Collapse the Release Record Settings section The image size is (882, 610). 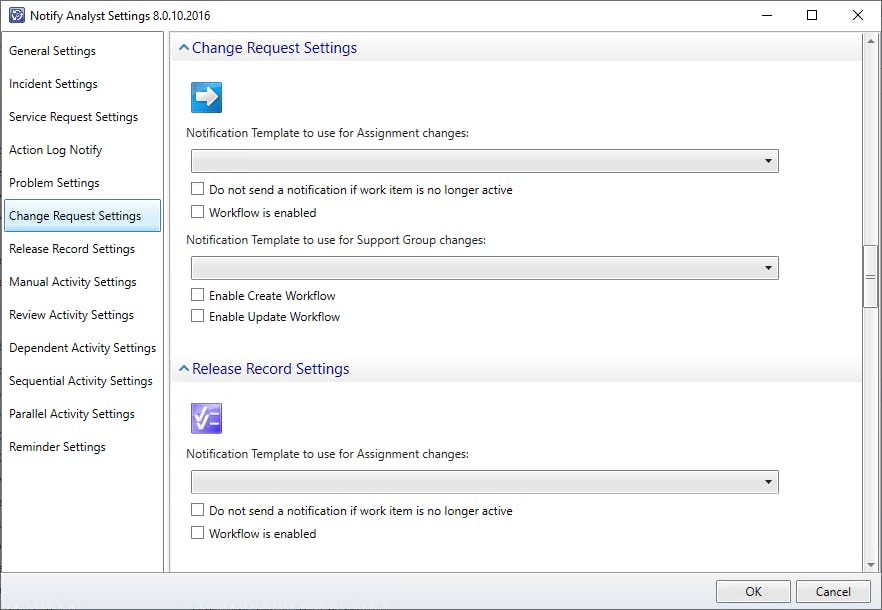click(x=183, y=369)
